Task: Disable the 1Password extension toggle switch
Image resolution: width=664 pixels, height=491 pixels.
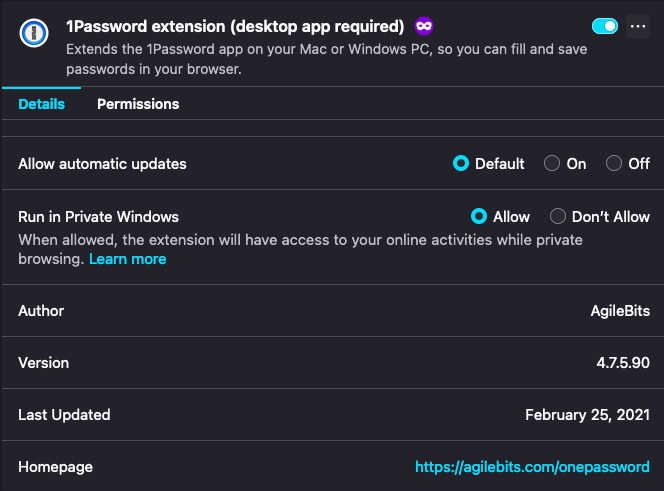Action: click(x=604, y=26)
